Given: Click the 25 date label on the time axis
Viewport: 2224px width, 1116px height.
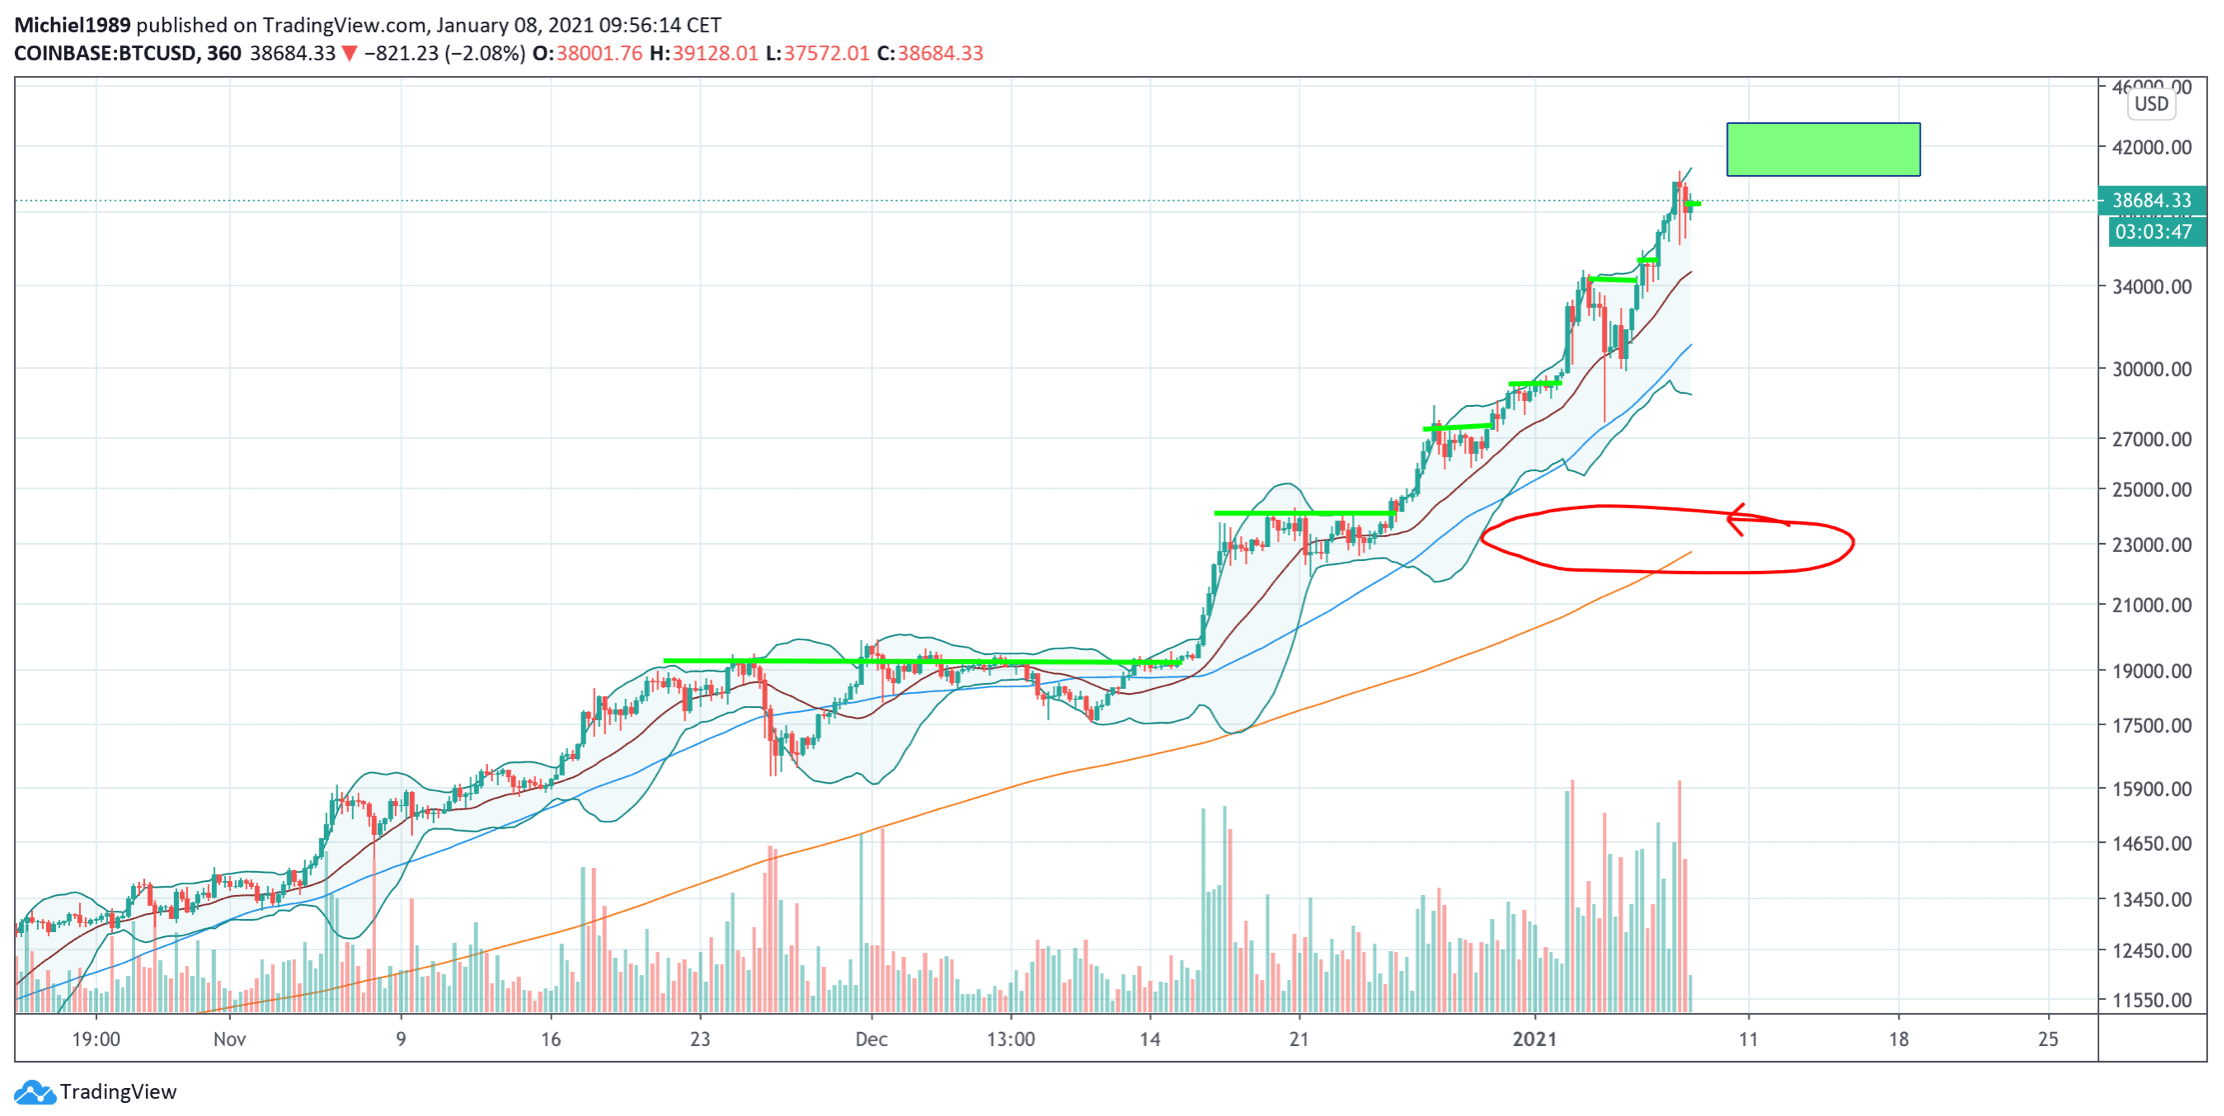Looking at the screenshot, I should coord(2048,1040).
